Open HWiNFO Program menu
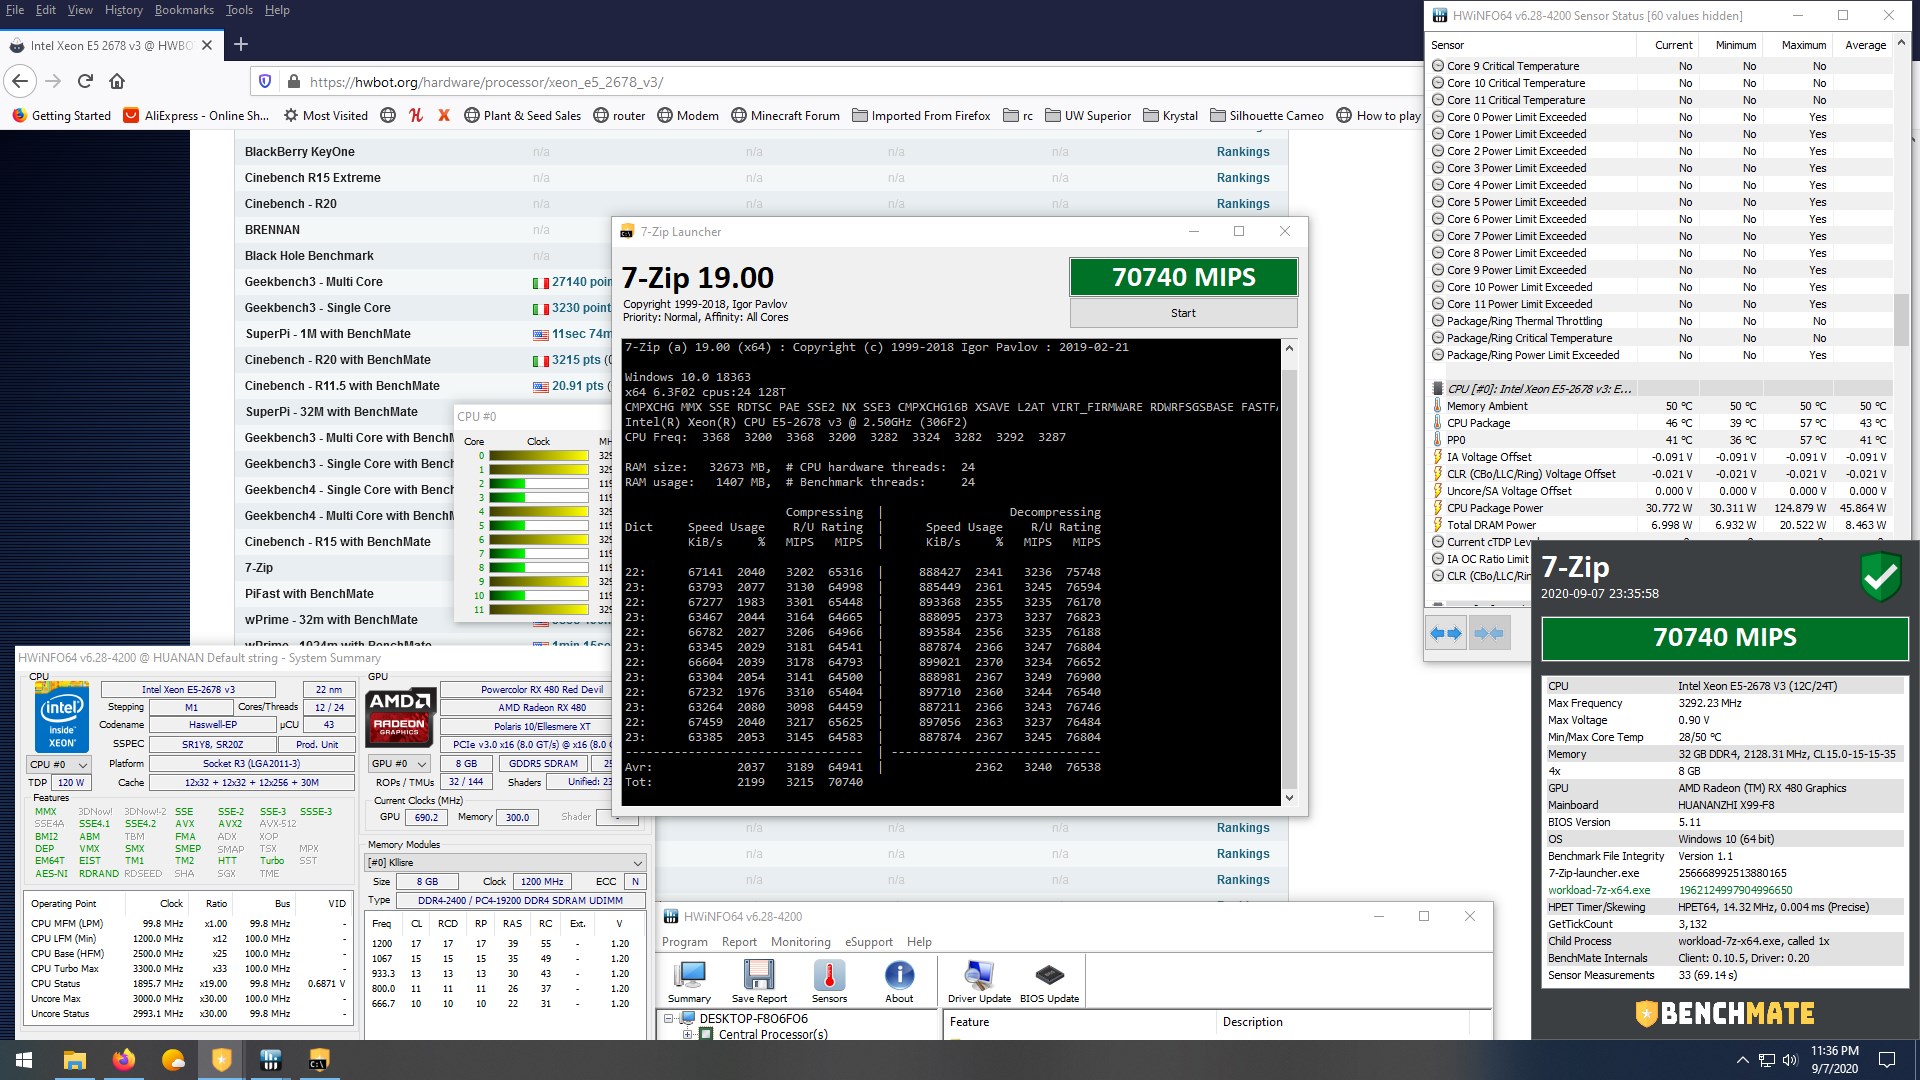 pos(685,942)
